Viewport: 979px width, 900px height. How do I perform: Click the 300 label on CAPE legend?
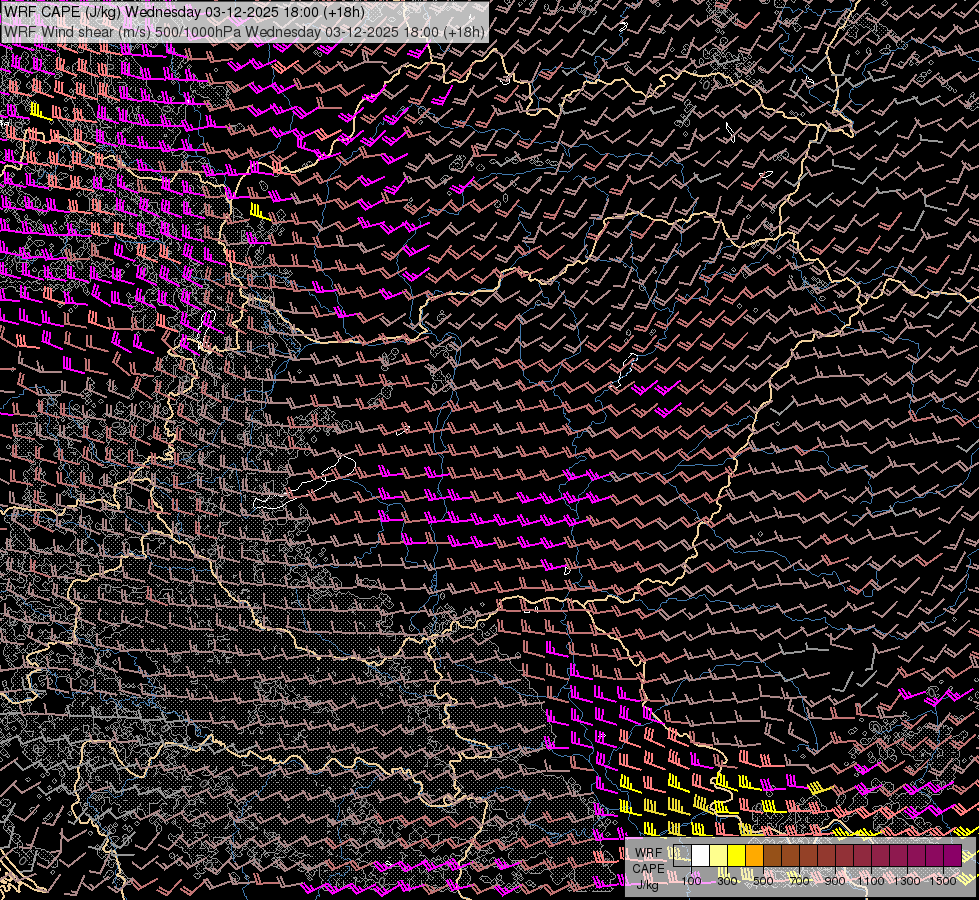coord(727,881)
